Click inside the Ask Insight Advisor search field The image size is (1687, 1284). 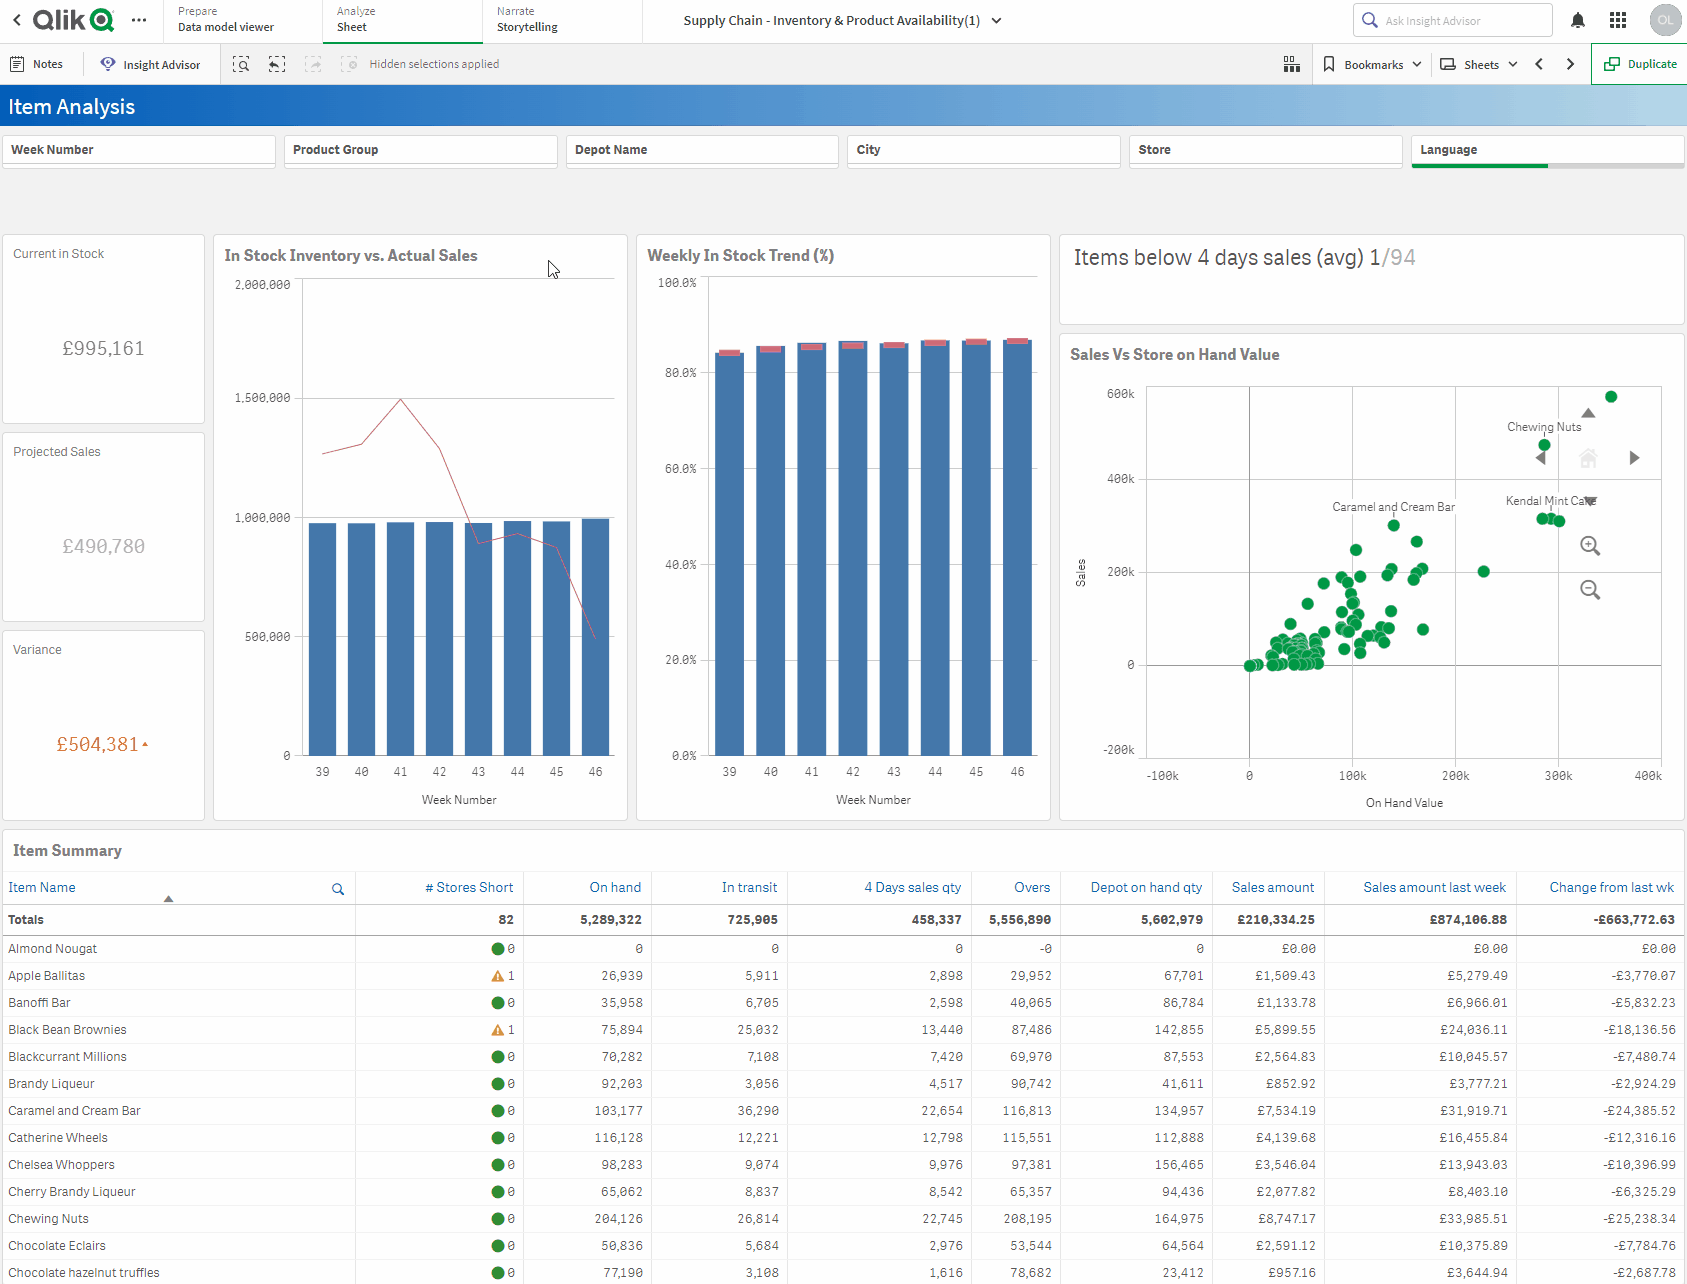1452,19
